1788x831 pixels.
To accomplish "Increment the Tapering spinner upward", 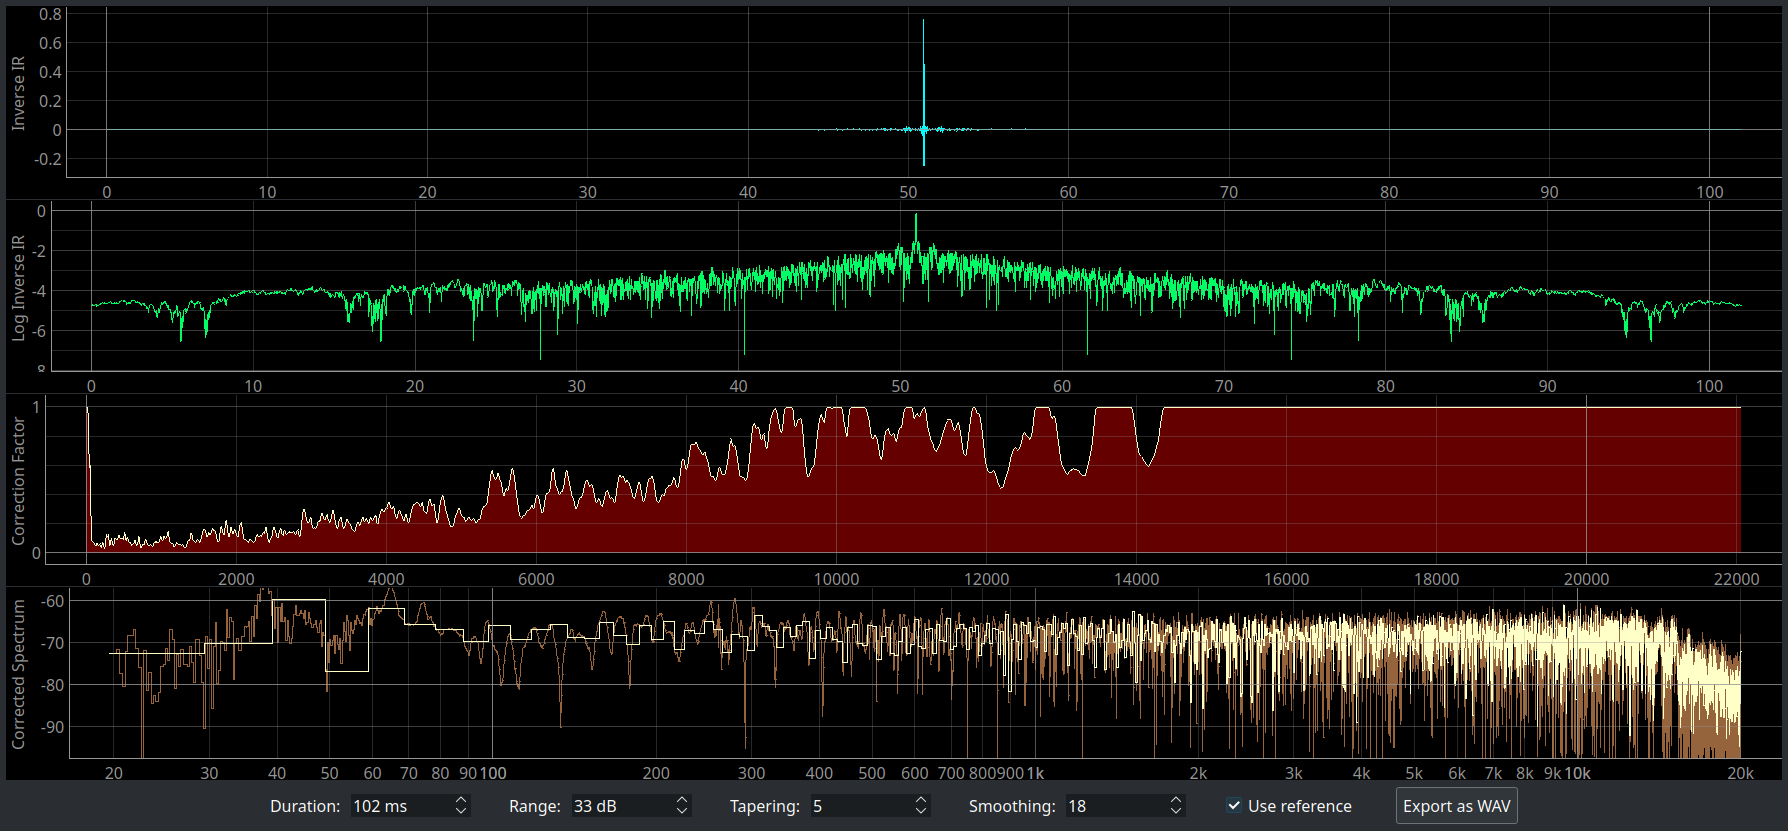I will [921, 800].
